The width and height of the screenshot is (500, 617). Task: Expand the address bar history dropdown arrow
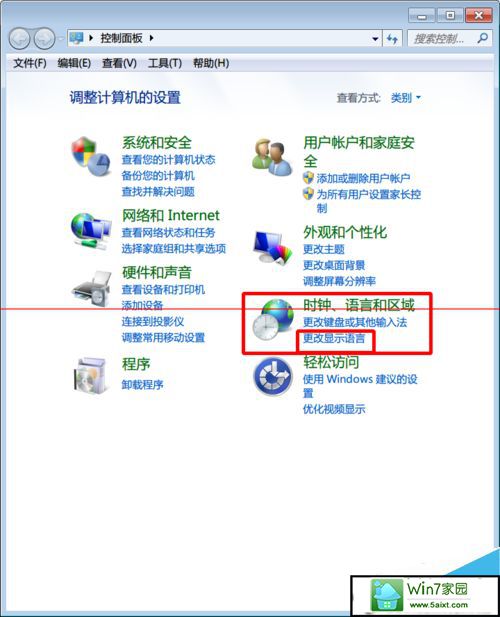(x=375, y=39)
